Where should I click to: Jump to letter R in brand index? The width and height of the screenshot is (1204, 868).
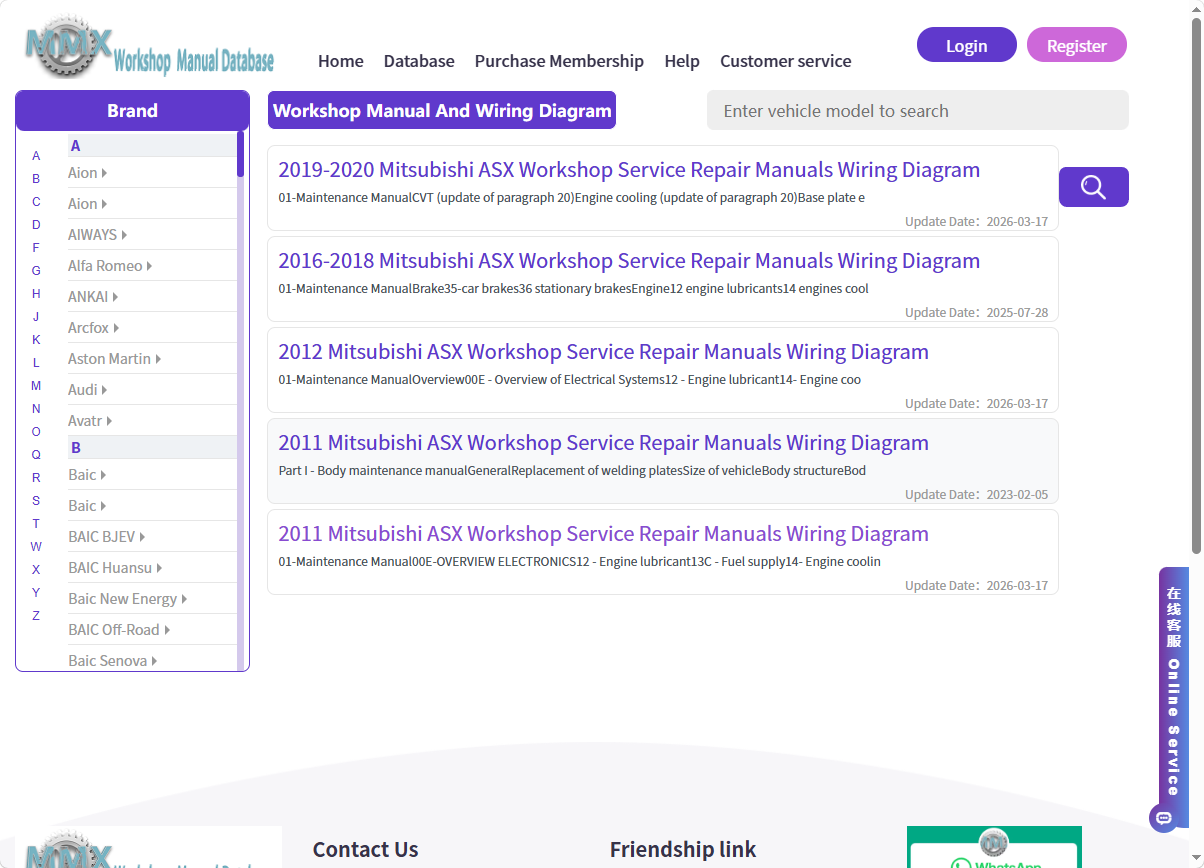[36, 478]
